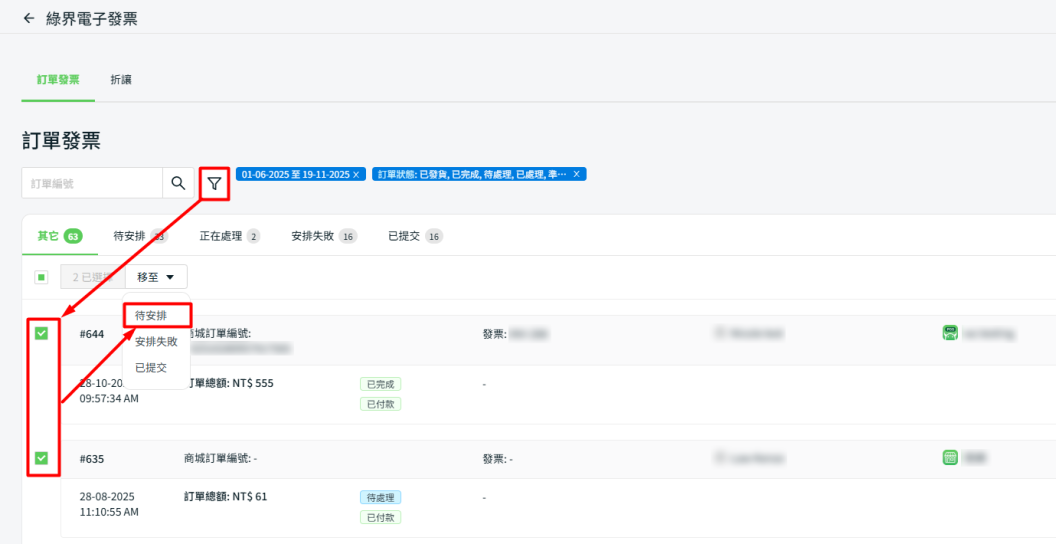Click the back arrow beside 綠界電子發票

[28, 18]
